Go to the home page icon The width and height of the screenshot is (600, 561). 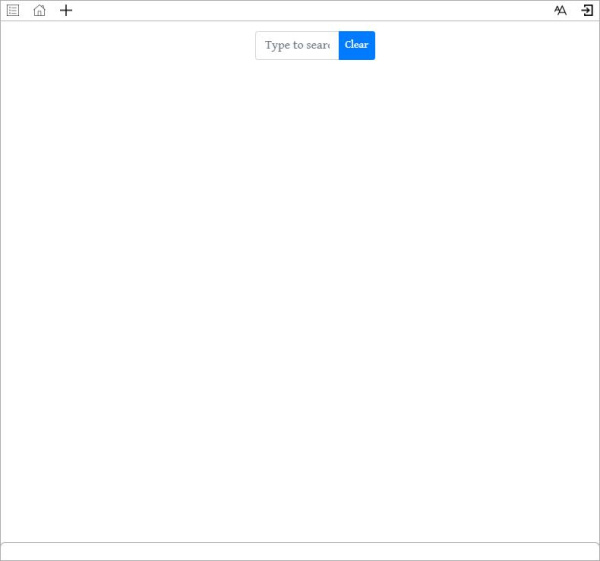(39, 10)
